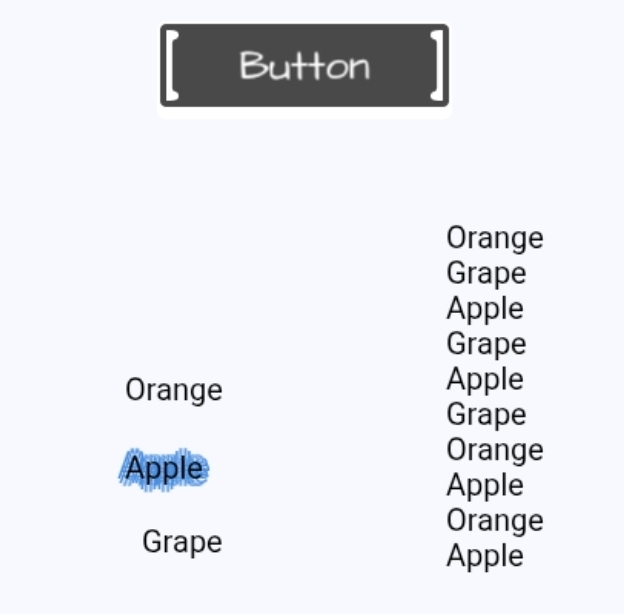
Task: Choose the Apple between two Oranges
Action: click(x=485, y=485)
